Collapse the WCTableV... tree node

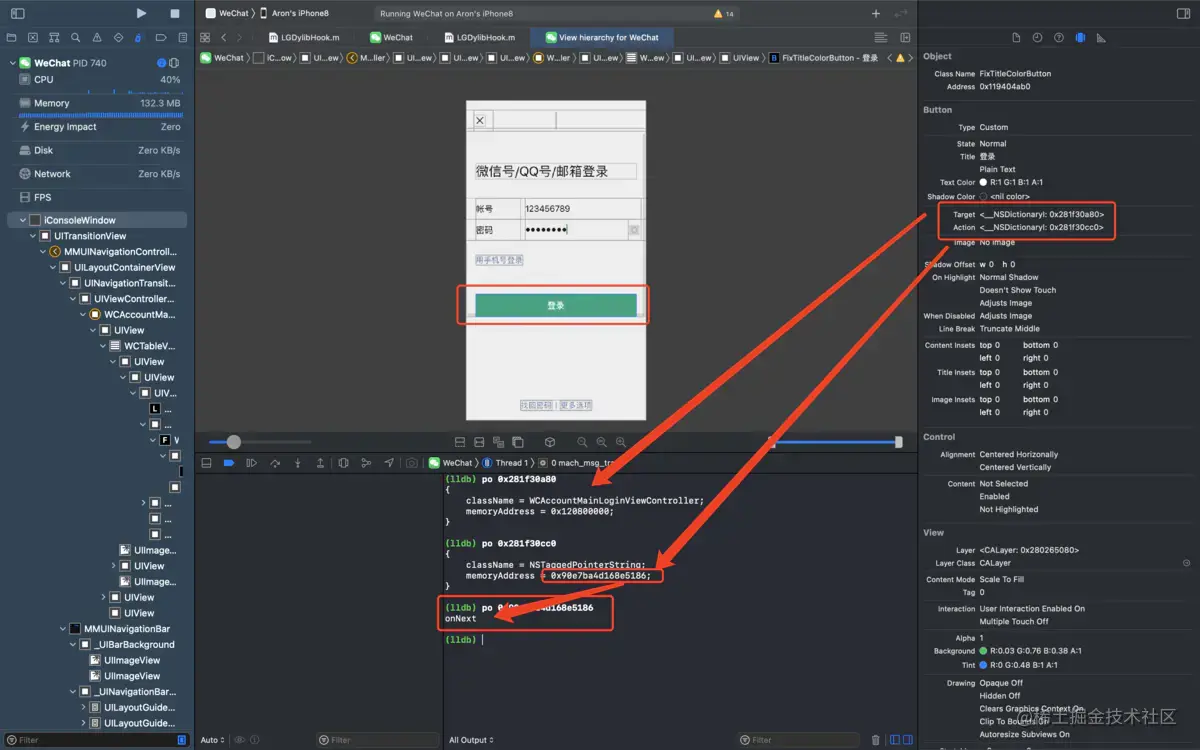(103, 346)
